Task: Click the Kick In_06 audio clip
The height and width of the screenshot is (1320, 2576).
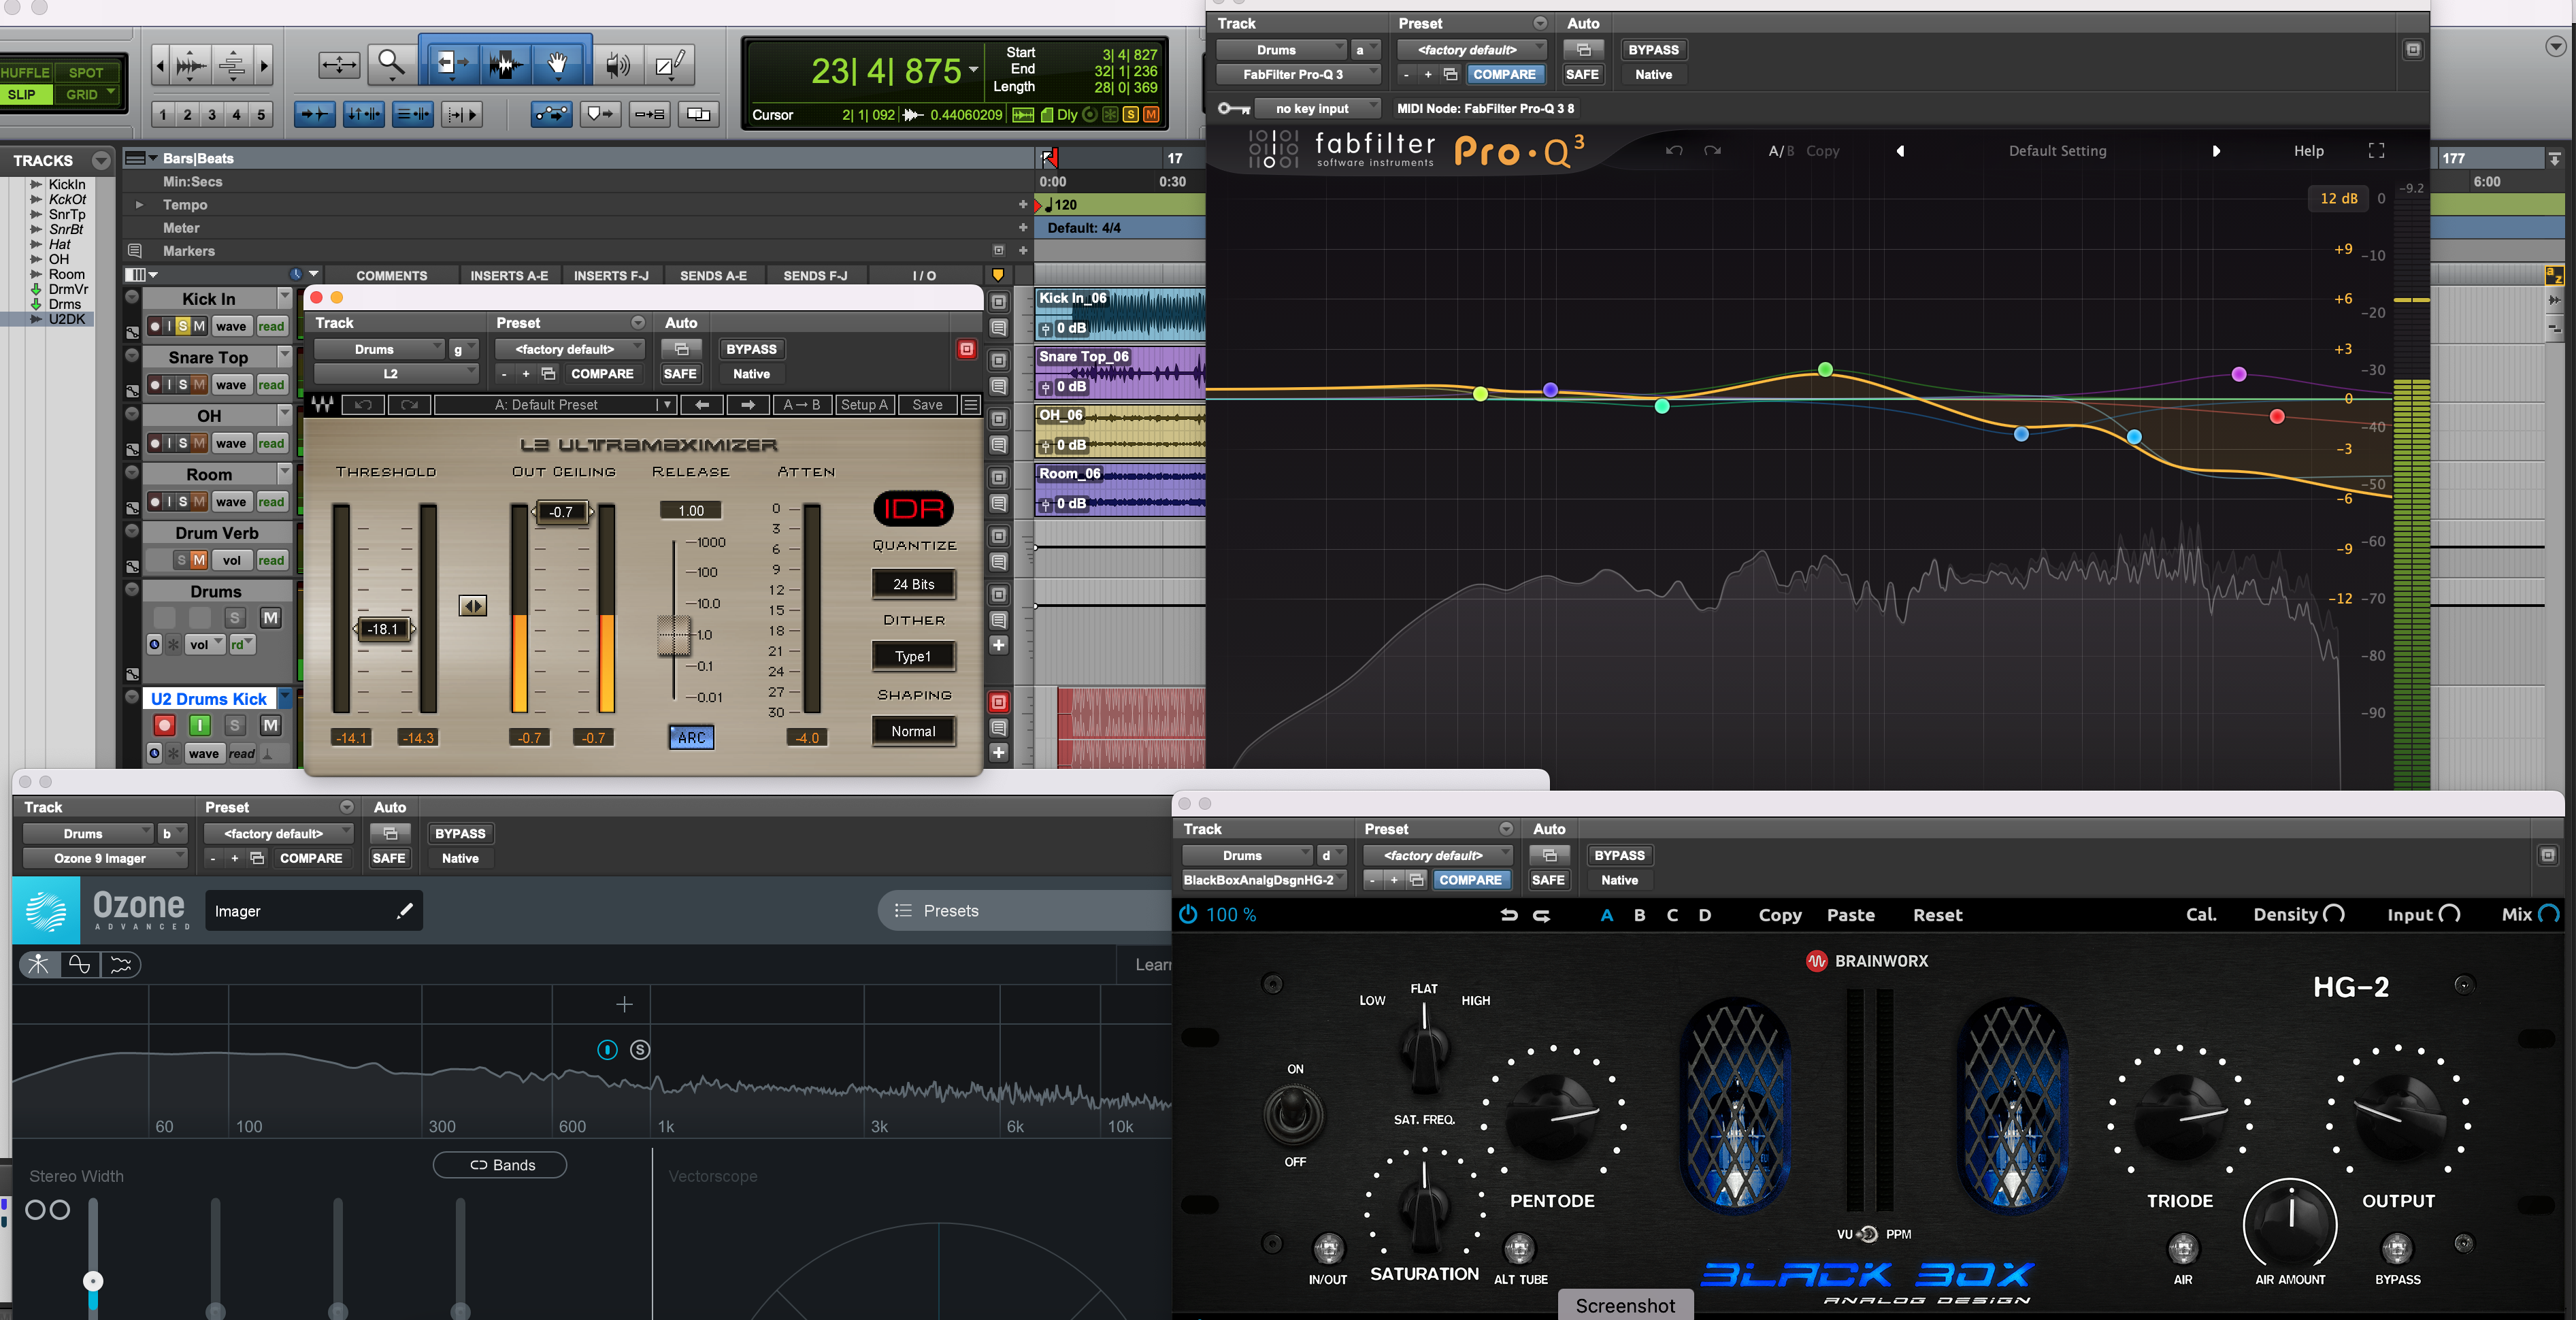Action: click(1119, 314)
